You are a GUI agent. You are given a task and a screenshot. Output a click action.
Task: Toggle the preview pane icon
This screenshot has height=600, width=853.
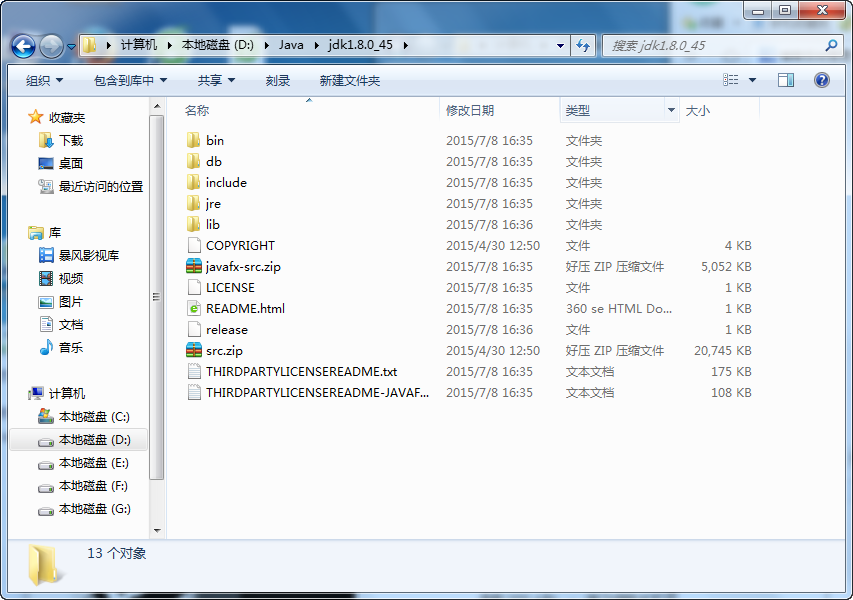[786, 81]
